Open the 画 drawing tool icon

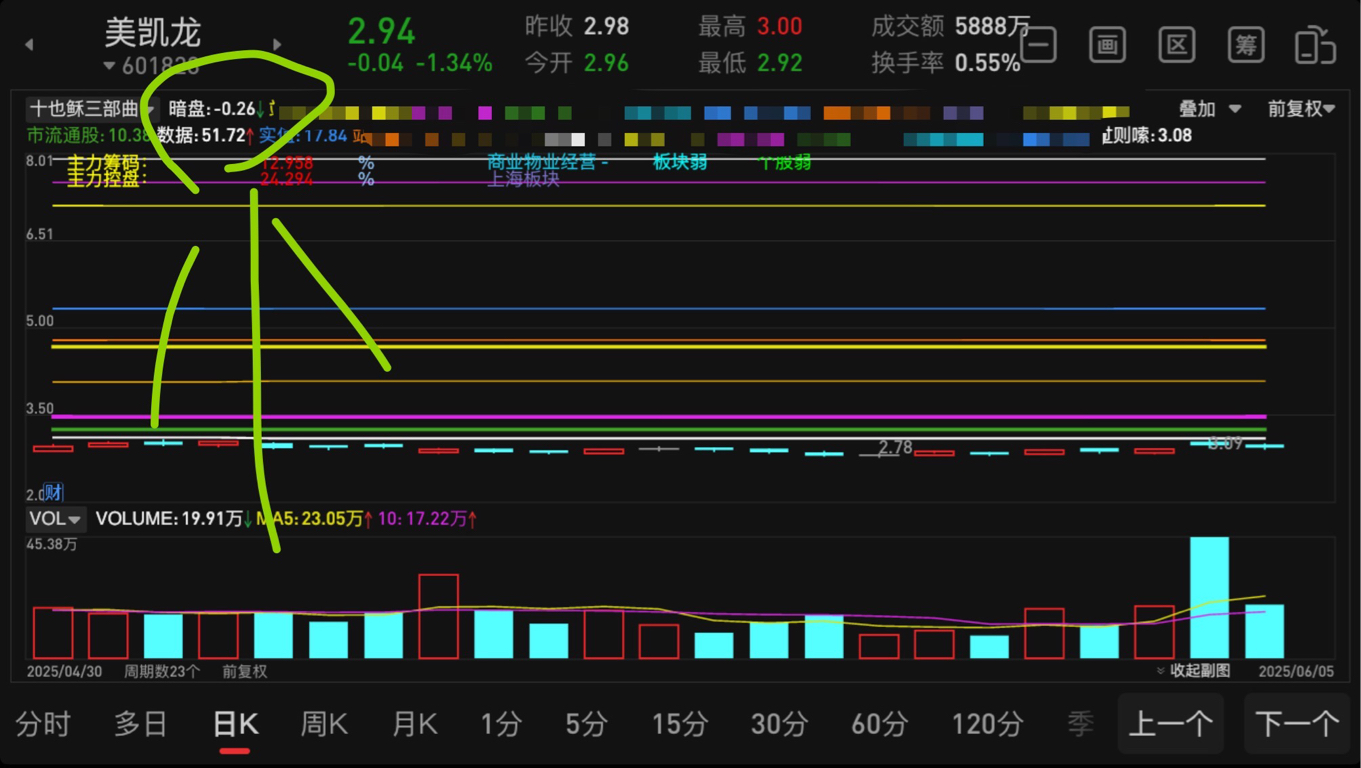pos(1107,45)
